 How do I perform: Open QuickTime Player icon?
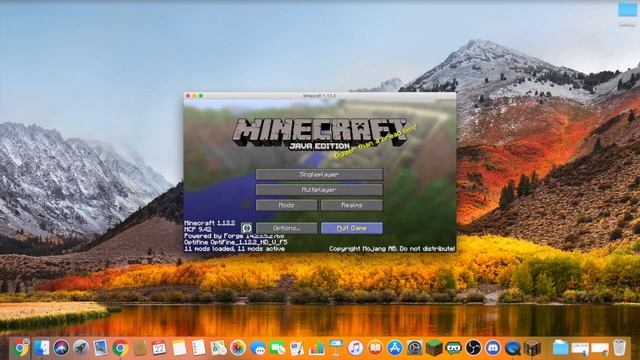pos(512,348)
